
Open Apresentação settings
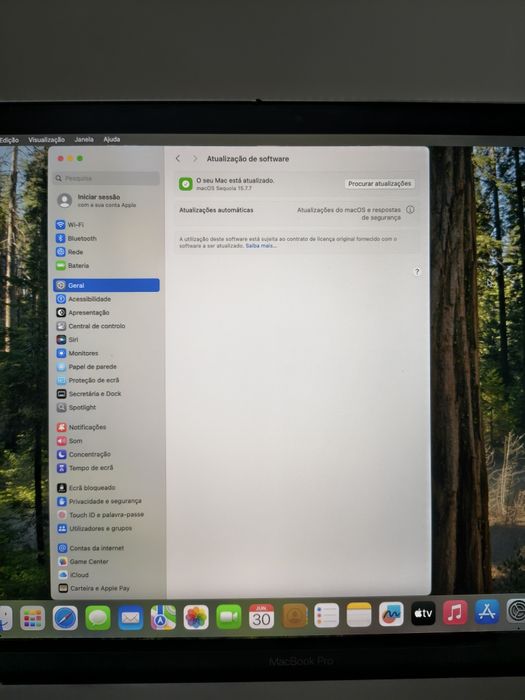(106, 312)
